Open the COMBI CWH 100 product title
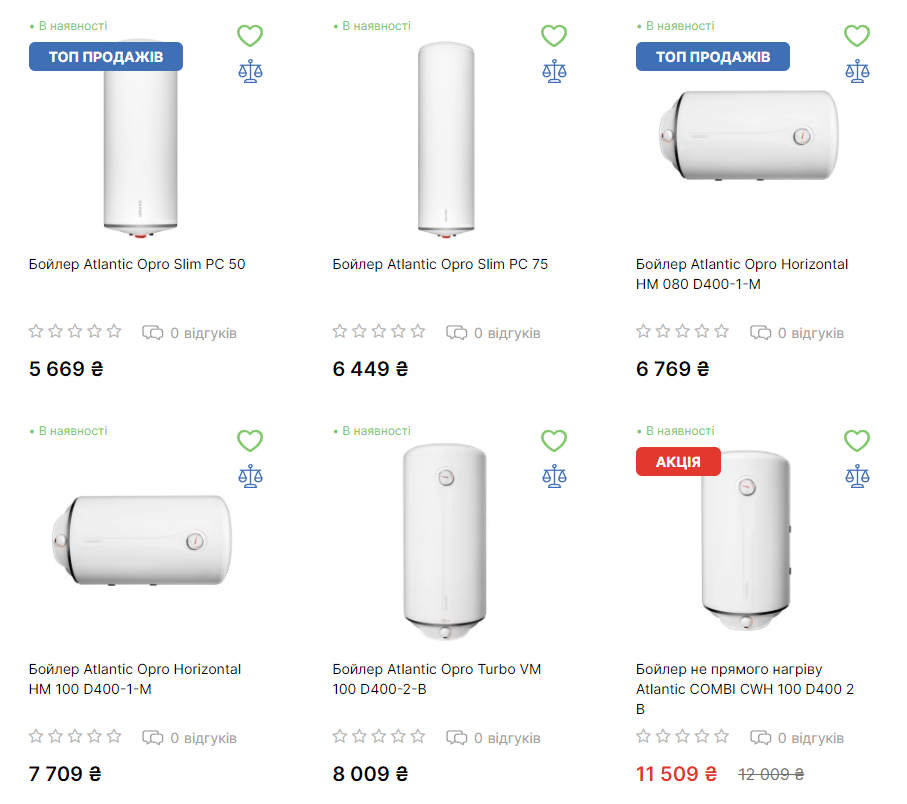The width and height of the screenshot is (907, 804). click(x=744, y=689)
